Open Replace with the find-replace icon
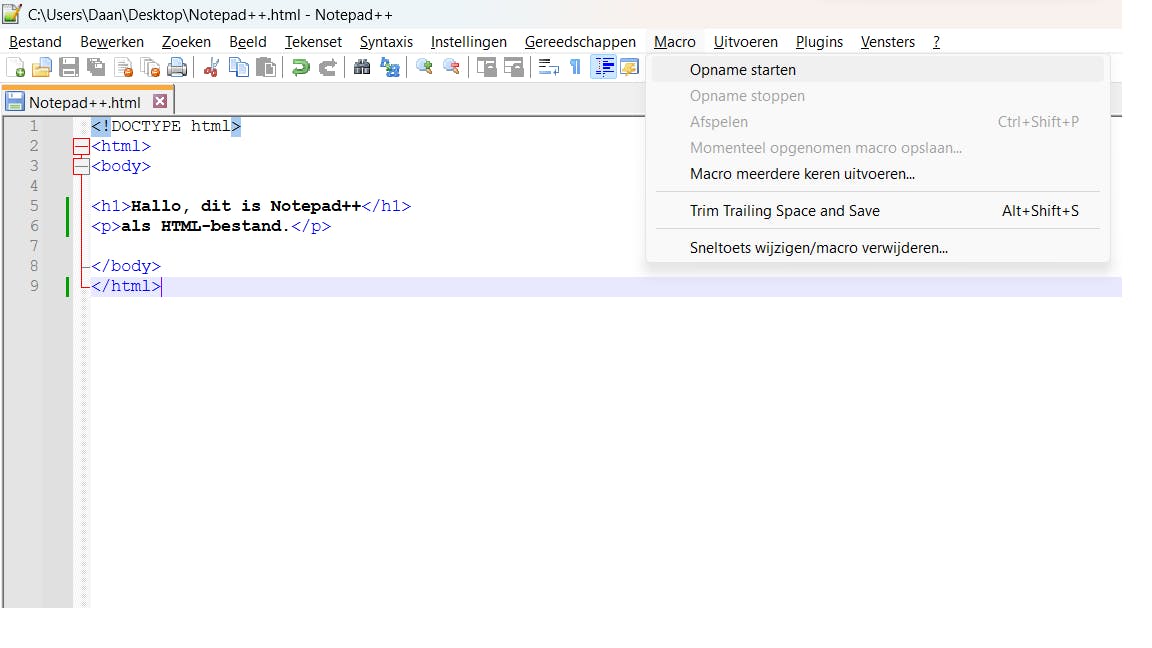The height and width of the screenshot is (648, 1152). click(x=389, y=68)
